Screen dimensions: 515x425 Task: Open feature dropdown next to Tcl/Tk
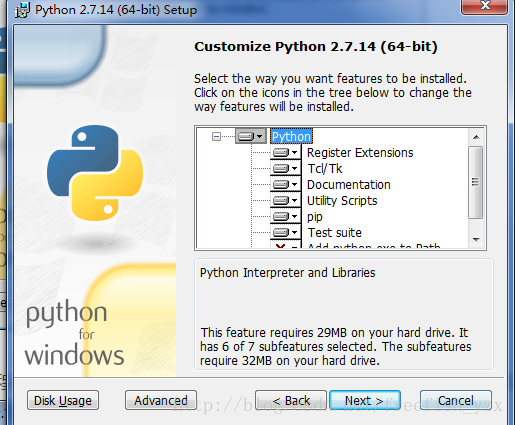point(285,169)
